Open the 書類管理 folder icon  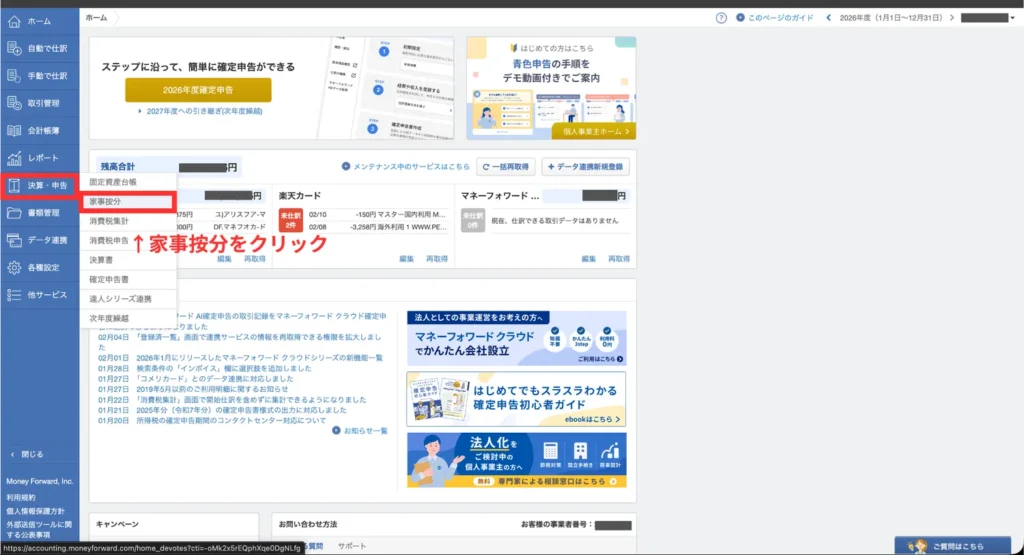pyautogui.click(x=14, y=213)
